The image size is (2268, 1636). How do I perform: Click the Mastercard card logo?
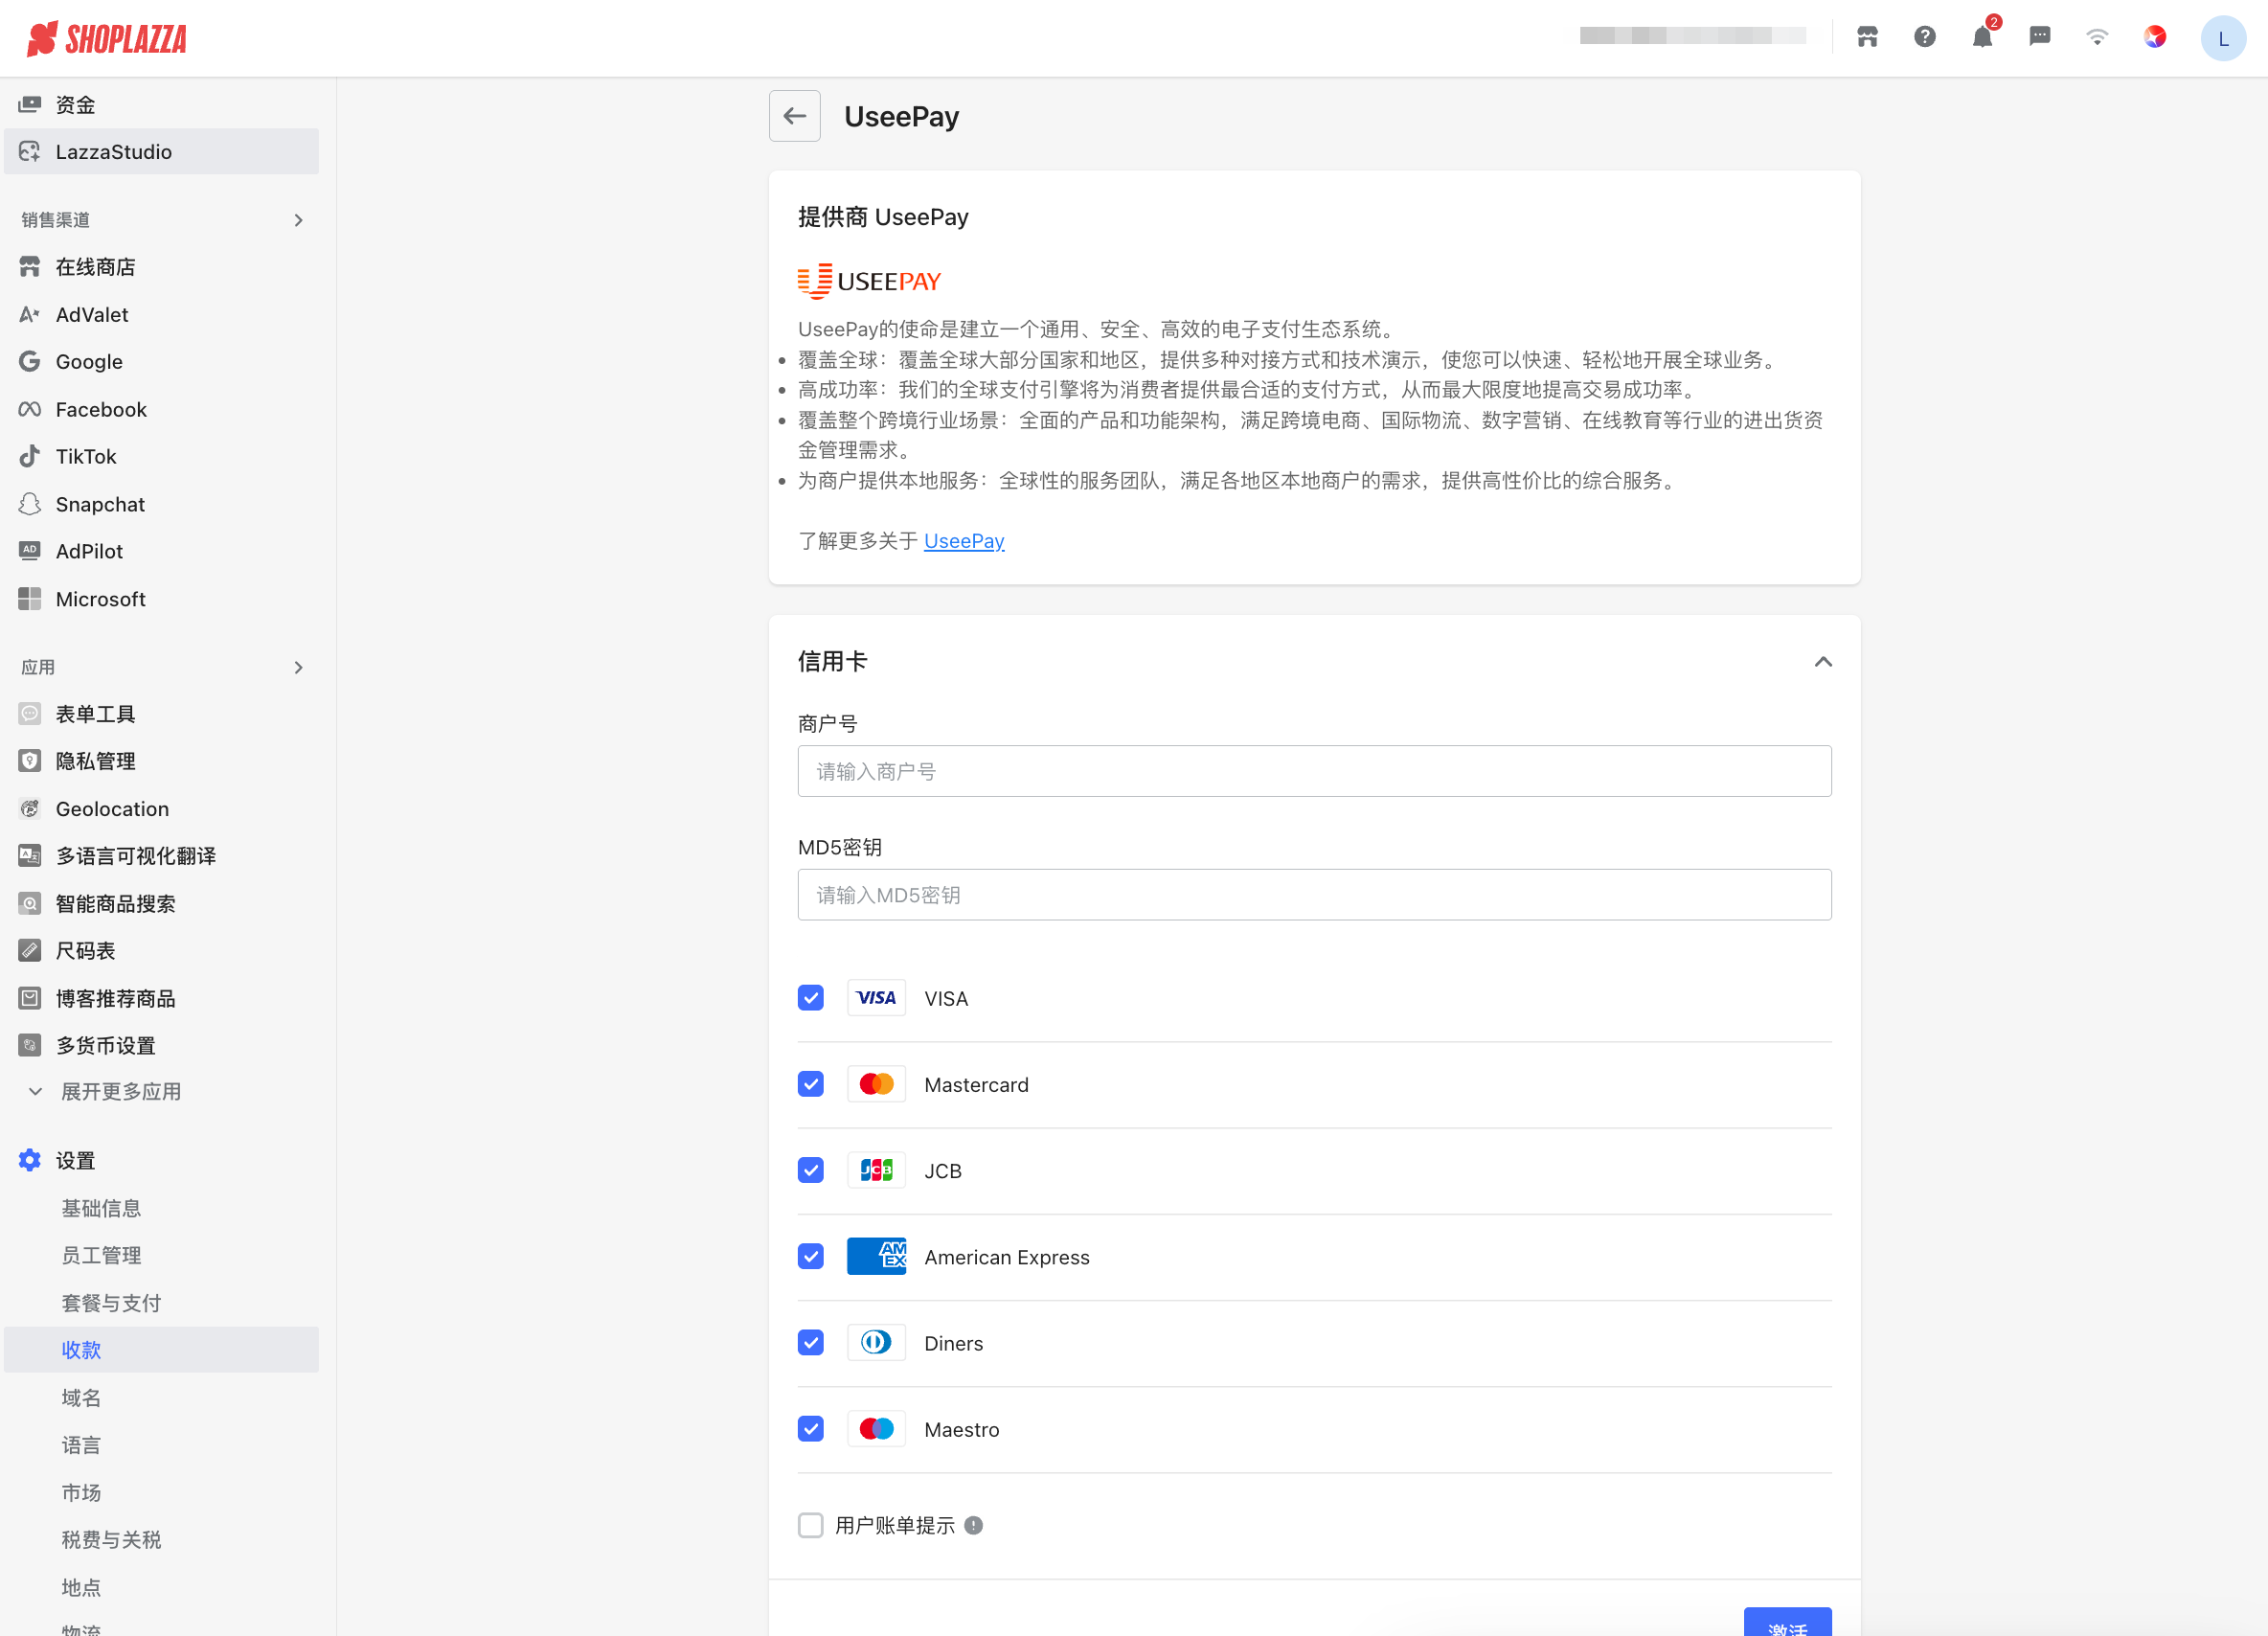(876, 1084)
